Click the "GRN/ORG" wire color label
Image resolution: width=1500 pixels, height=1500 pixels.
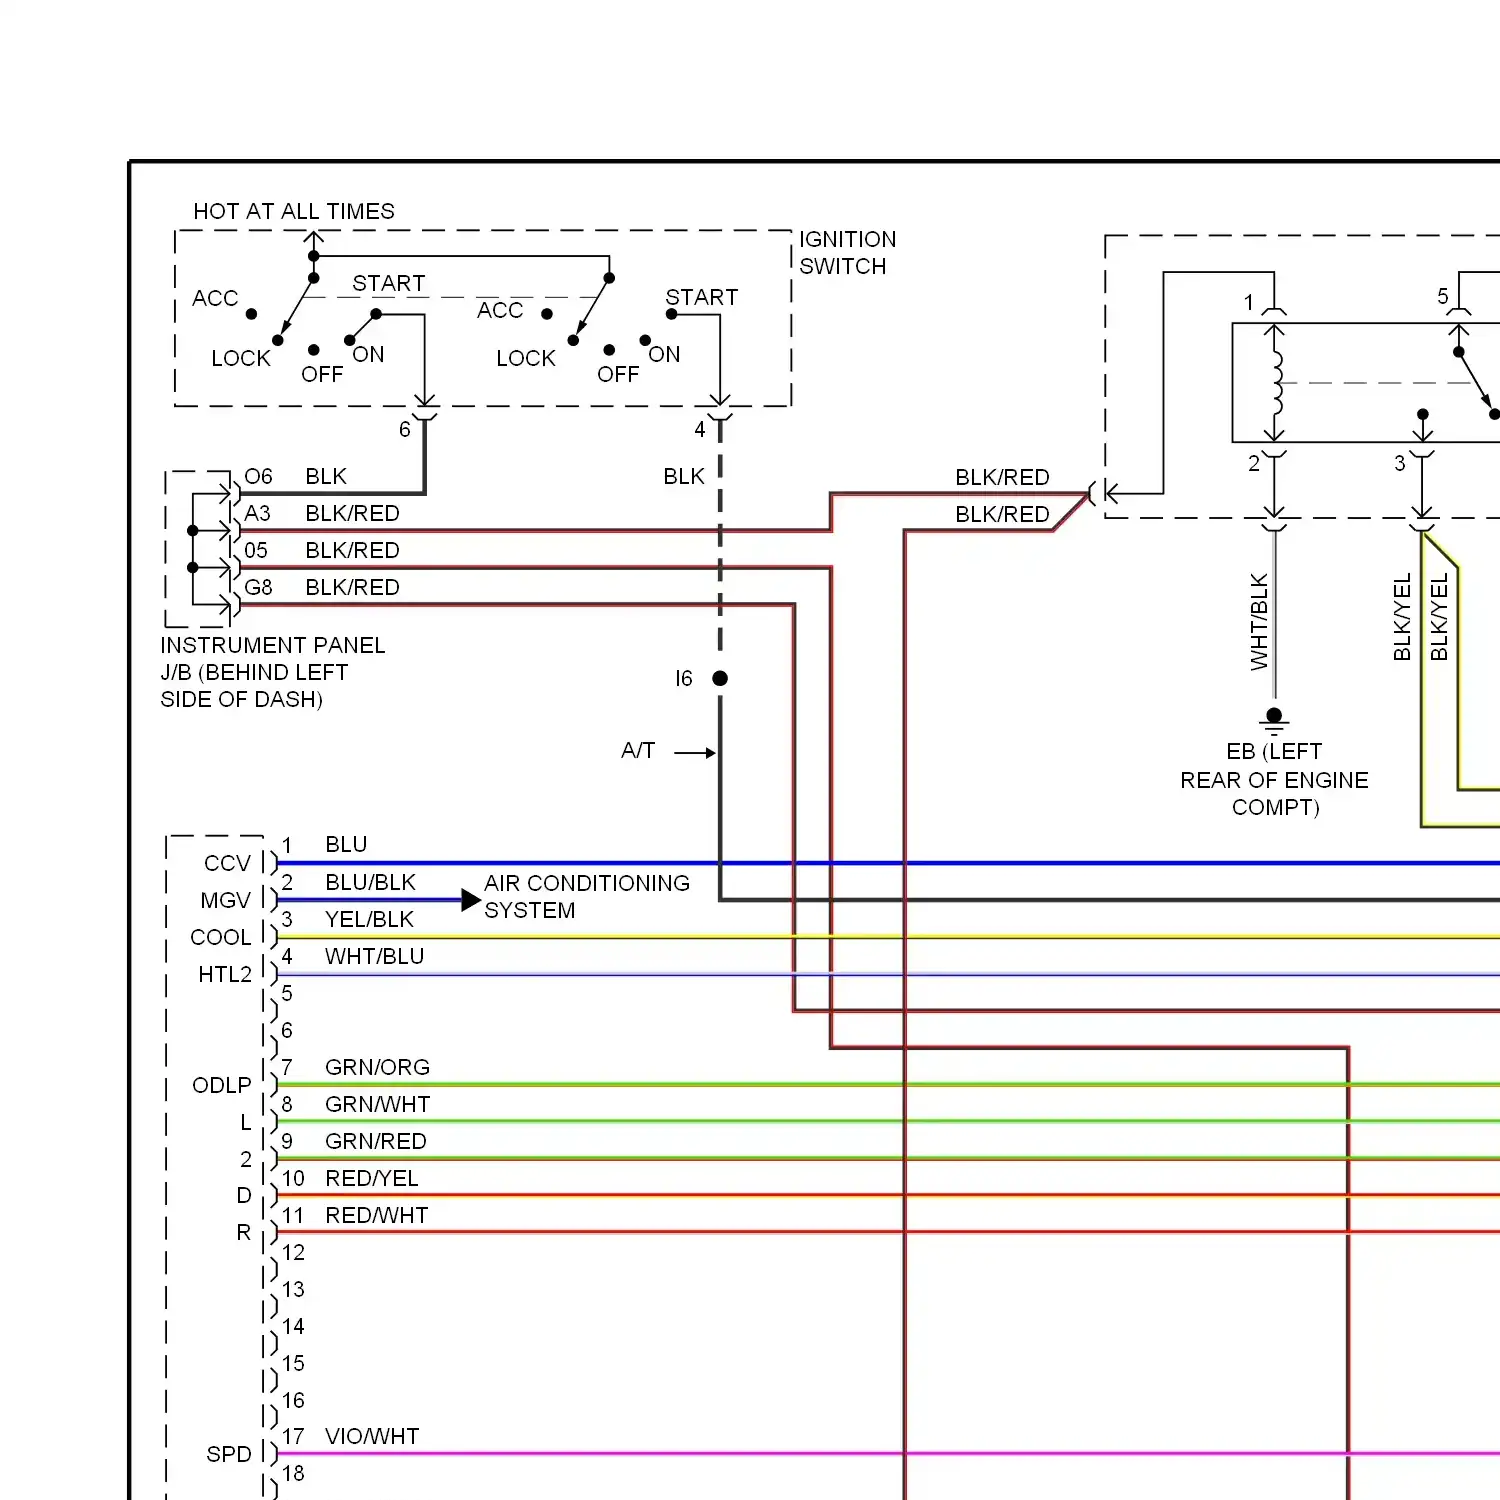point(377,1067)
